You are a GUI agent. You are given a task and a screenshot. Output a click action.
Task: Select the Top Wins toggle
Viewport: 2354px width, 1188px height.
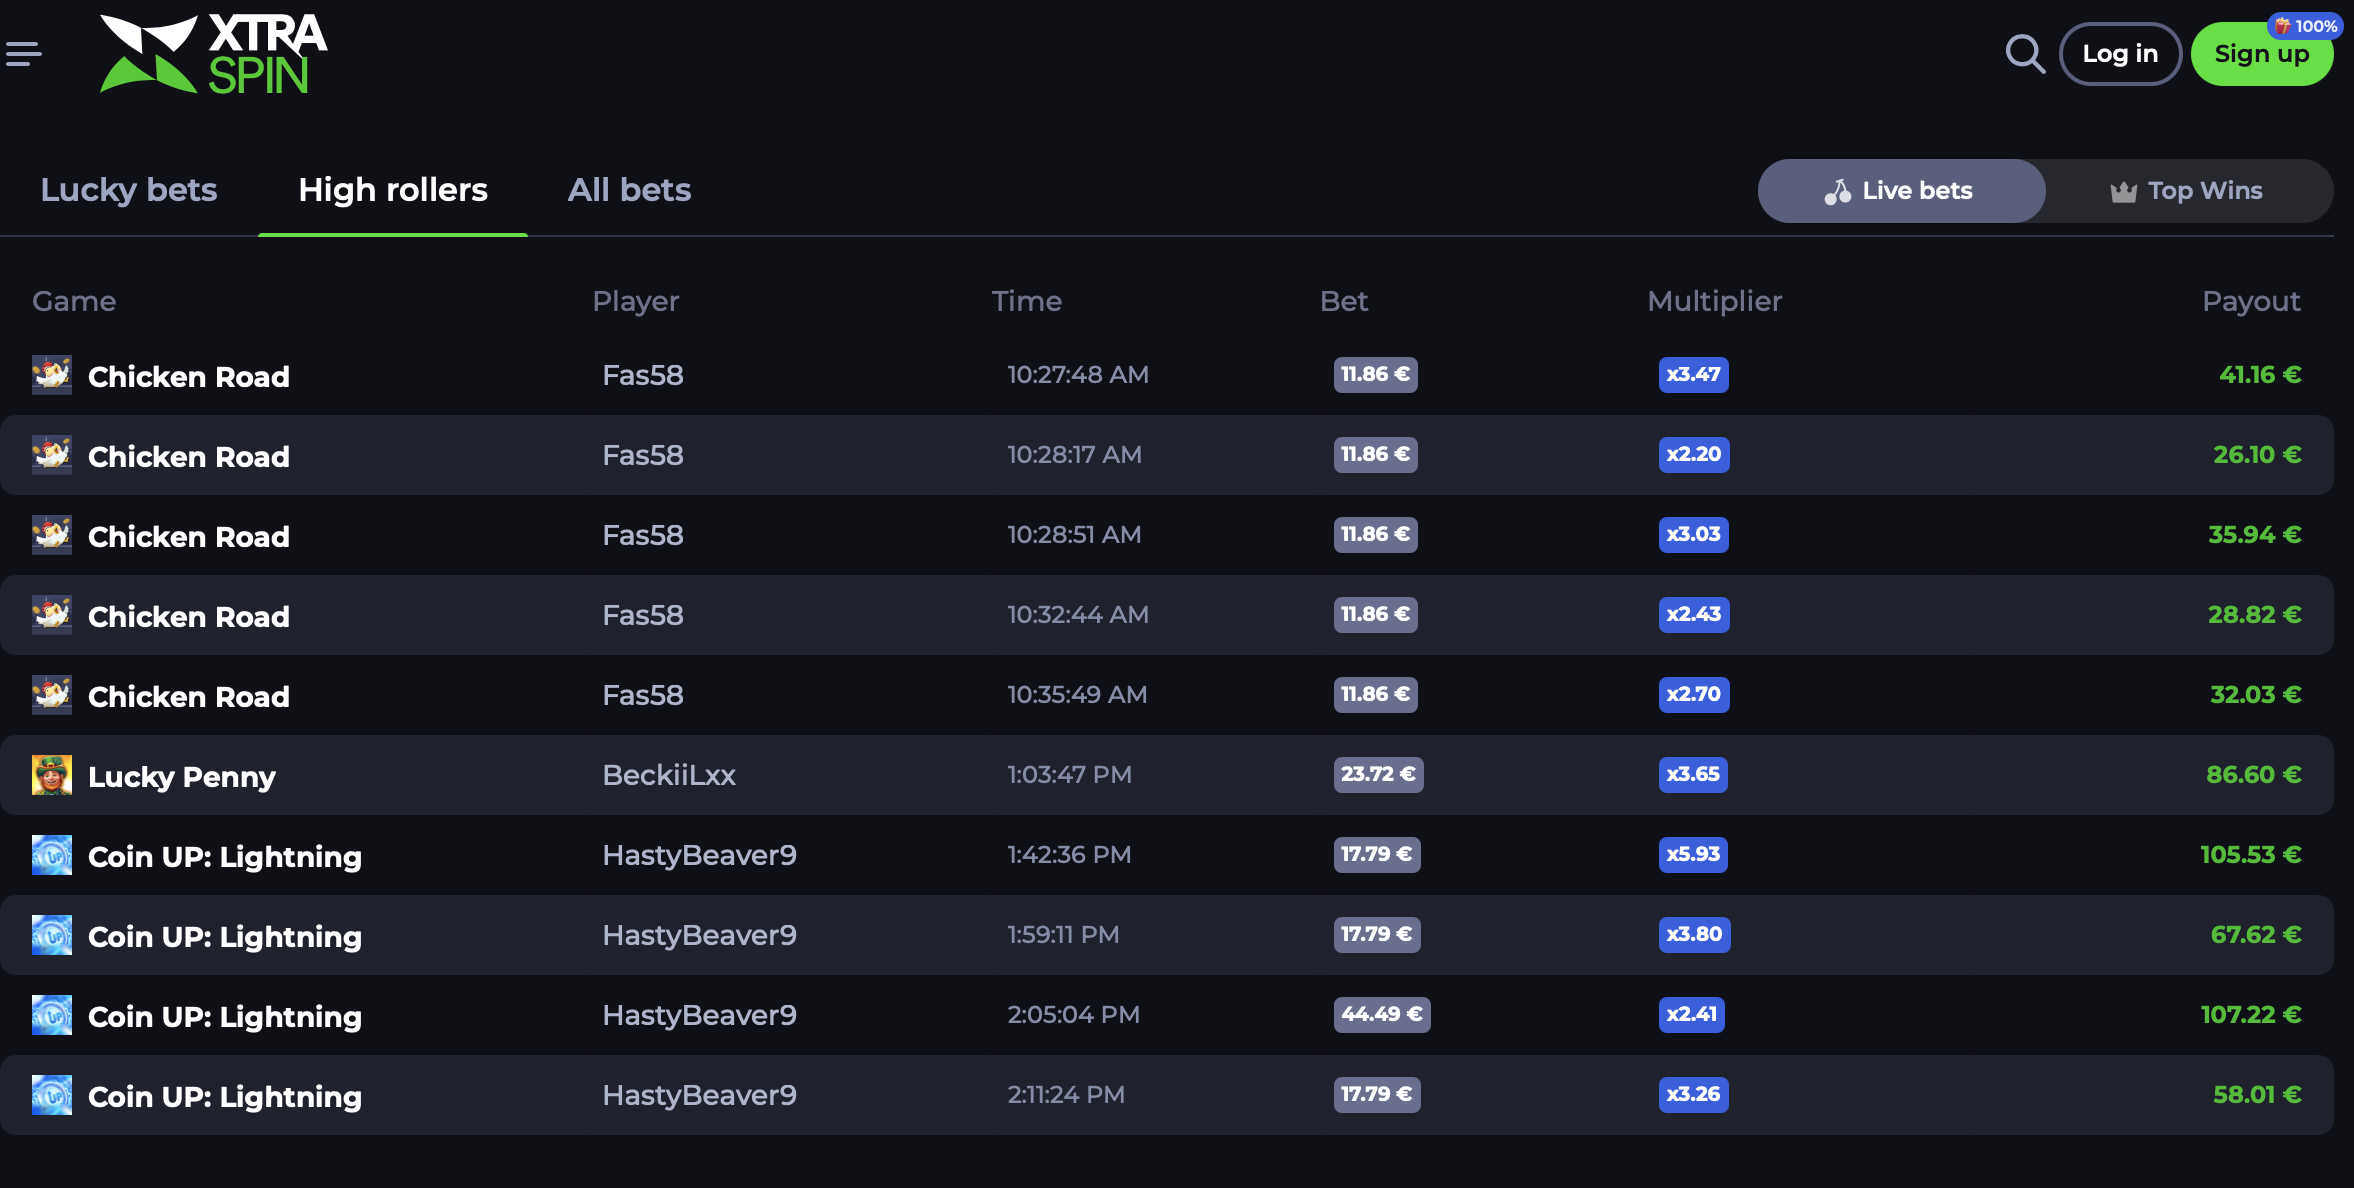coord(2188,191)
